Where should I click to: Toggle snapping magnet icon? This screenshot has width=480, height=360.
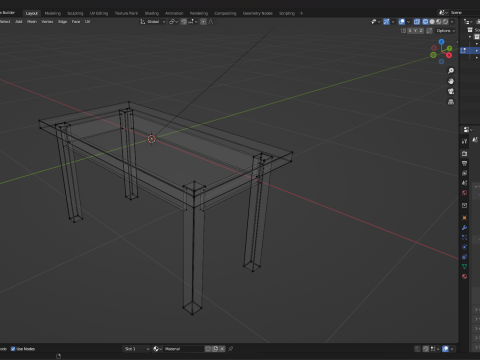[184, 22]
